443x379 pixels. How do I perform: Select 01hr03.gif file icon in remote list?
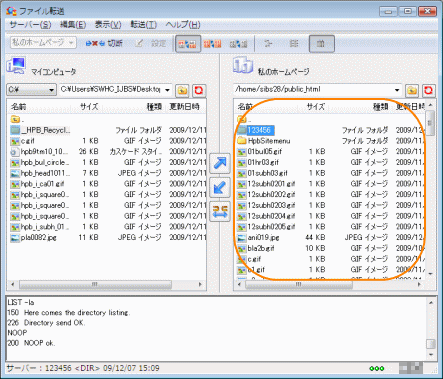click(242, 163)
